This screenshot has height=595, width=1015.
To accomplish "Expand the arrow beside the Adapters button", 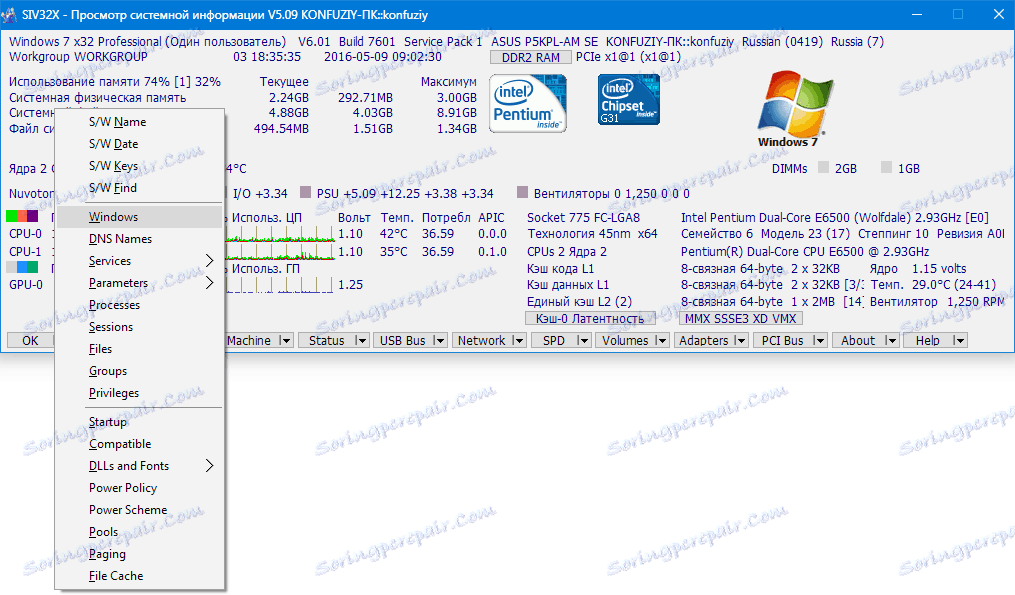I will [741, 341].
